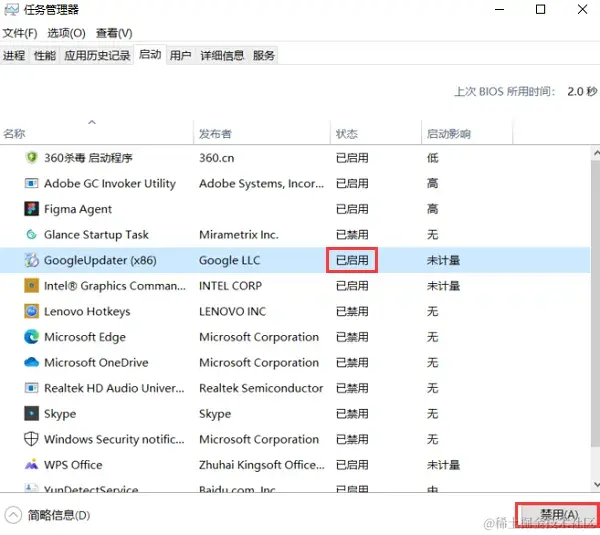600x535 pixels.
Task: Click the Adobe Systems, Incor... publisher cell
Action: 261,184
